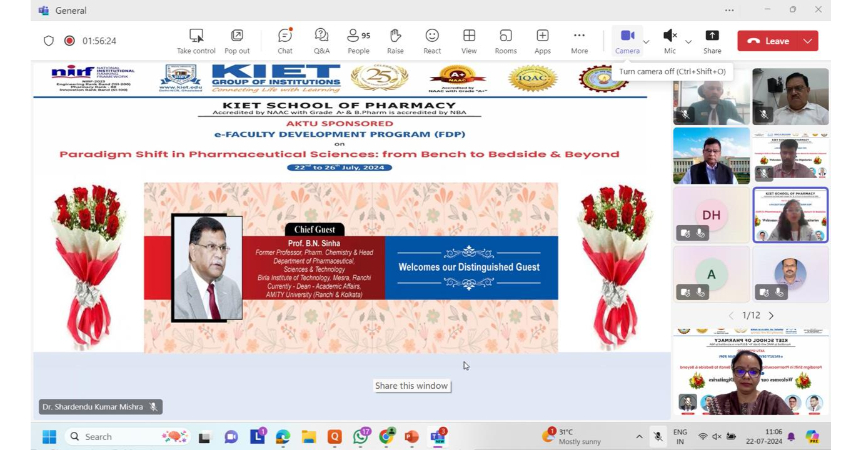Open the View layout options
The height and width of the screenshot is (450, 861).
469,41
